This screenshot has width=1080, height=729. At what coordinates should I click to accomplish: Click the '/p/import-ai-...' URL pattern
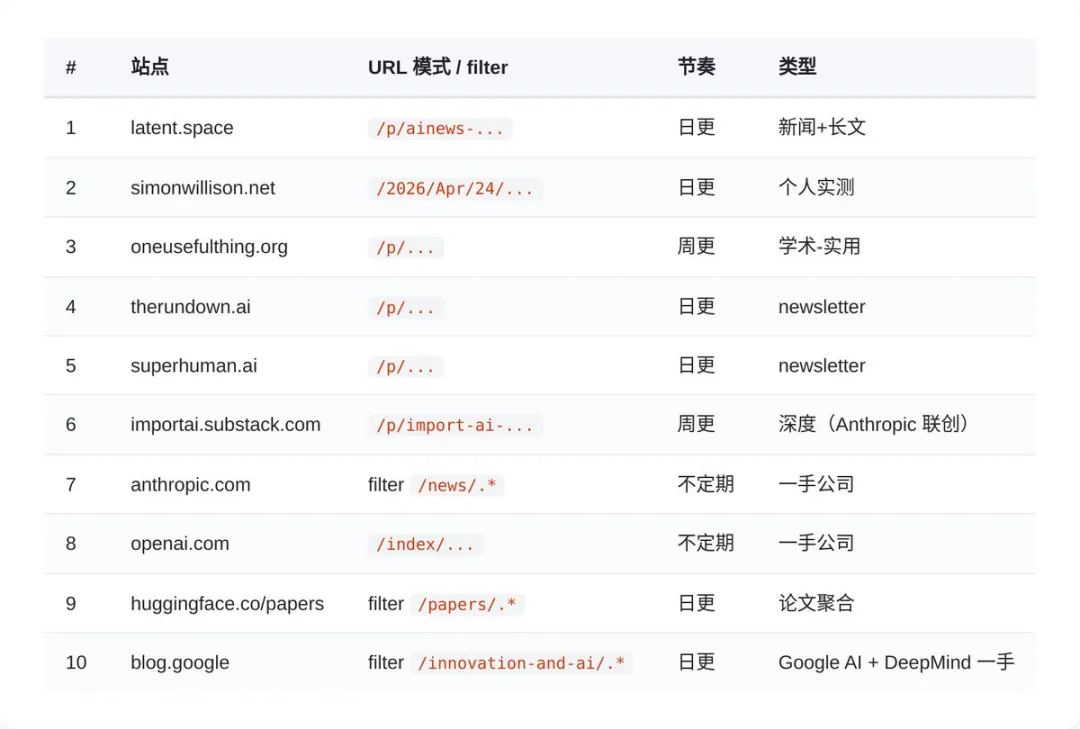(x=455, y=425)
